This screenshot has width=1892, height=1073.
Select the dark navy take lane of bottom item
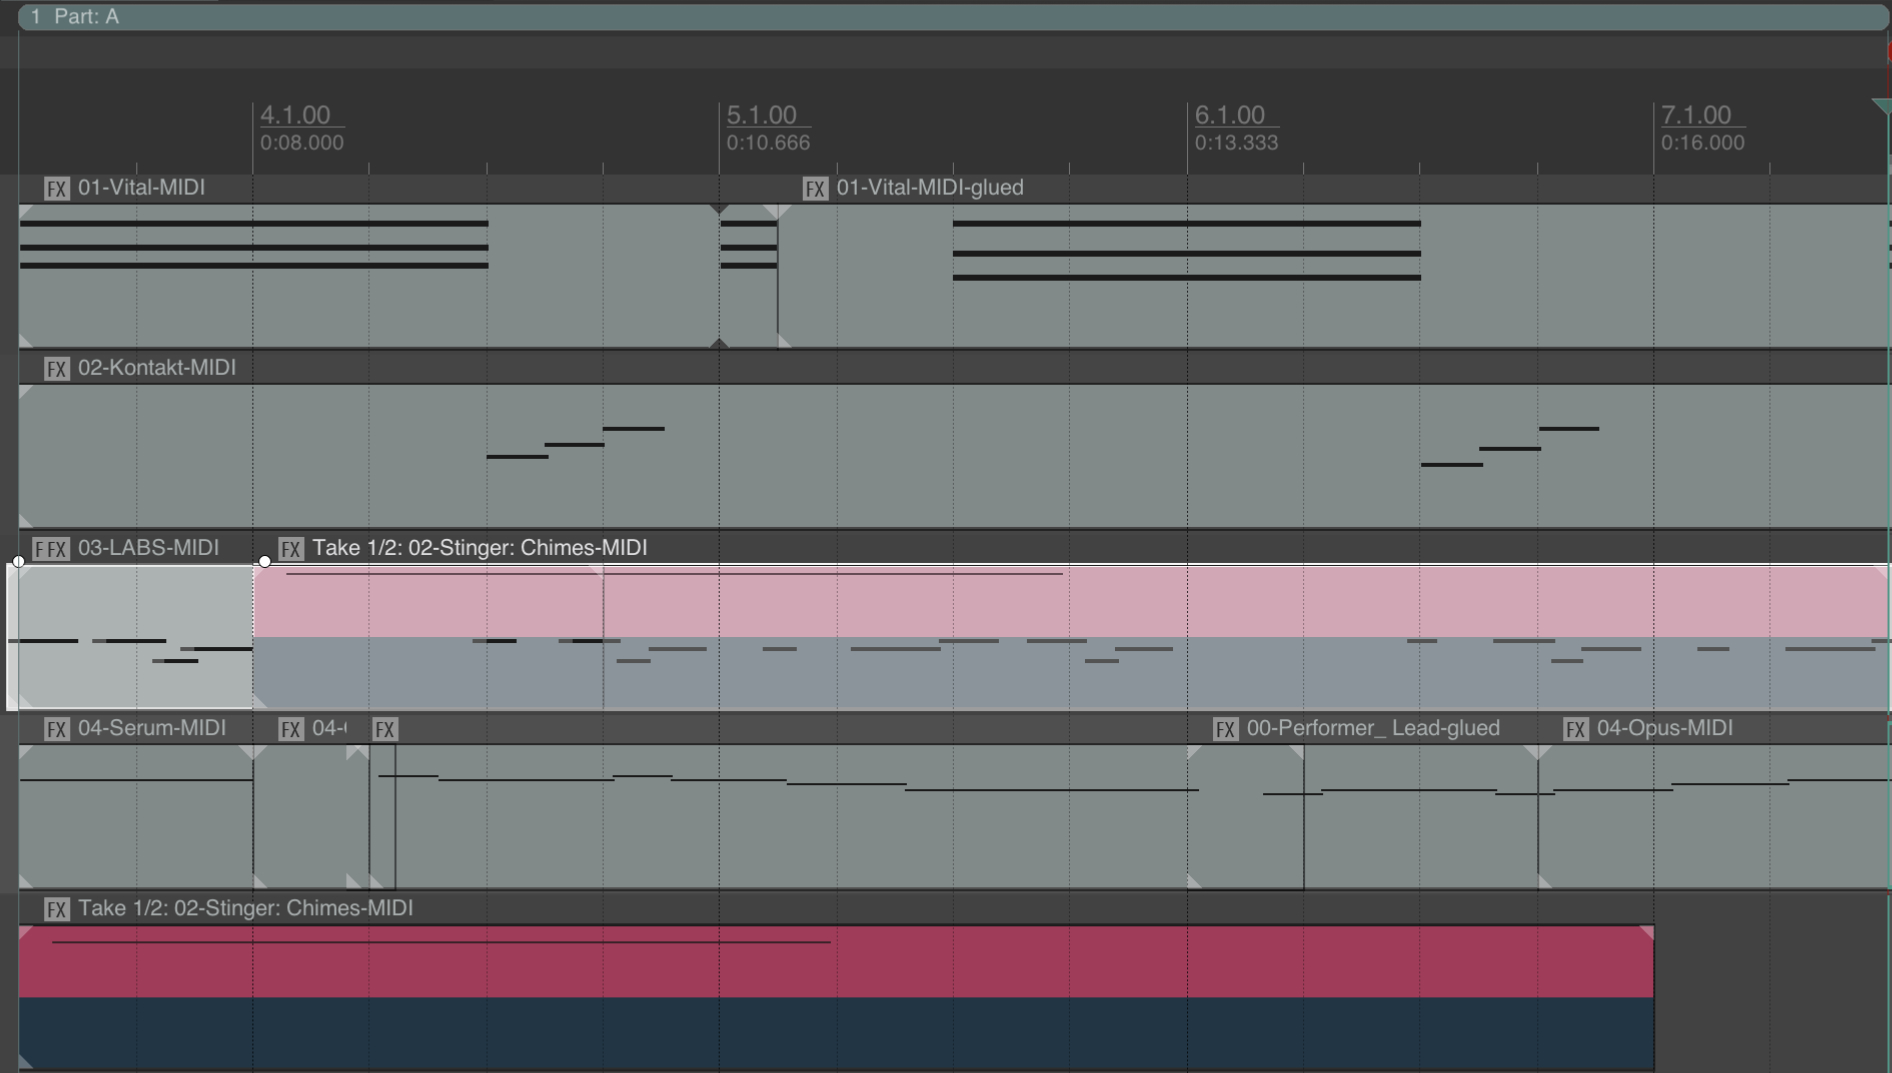(x=836, y=1033)
